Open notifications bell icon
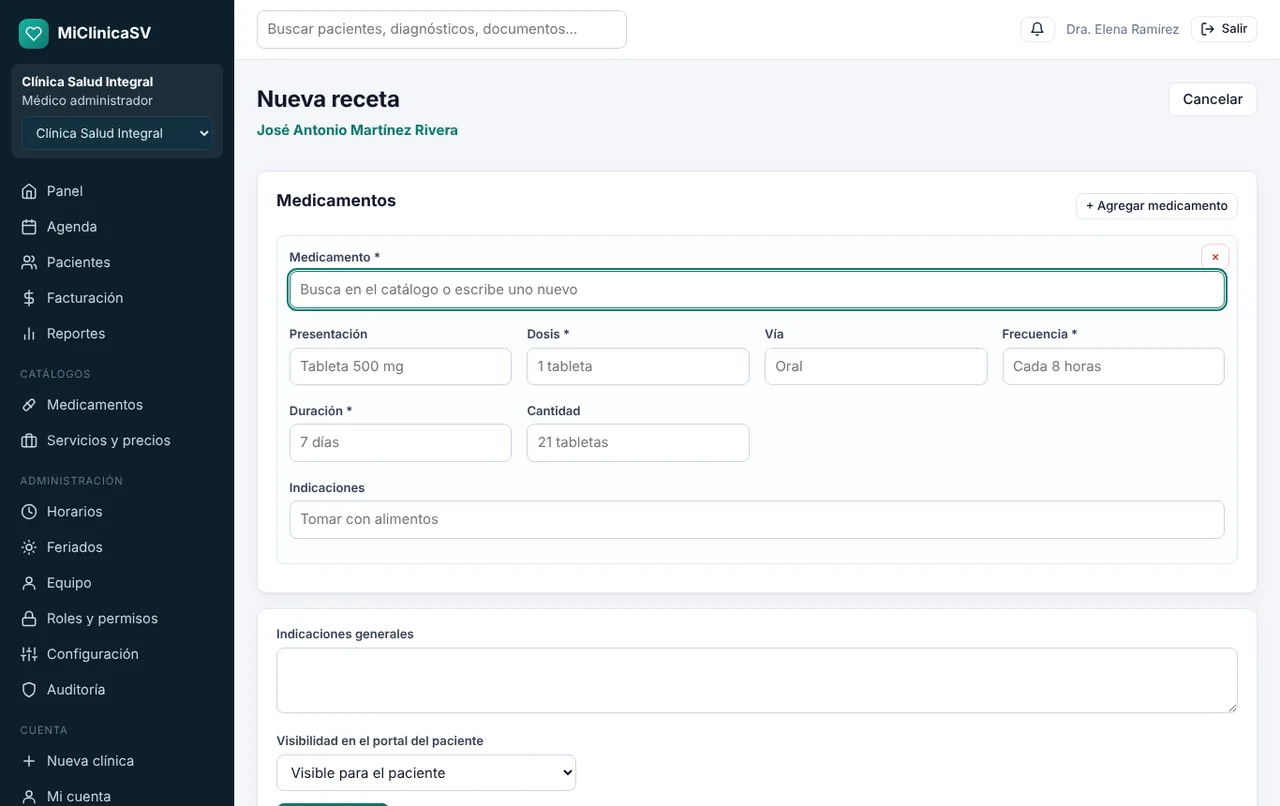The width and height of the screenshot is (1280, 806). pyautogui.click(x=1037, y=29)
